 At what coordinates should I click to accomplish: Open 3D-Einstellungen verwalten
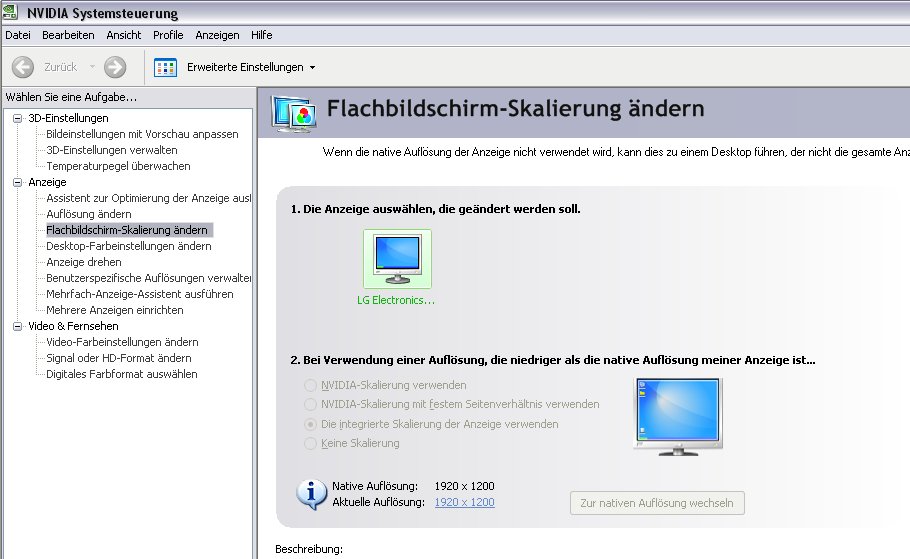tap(112, 150)
